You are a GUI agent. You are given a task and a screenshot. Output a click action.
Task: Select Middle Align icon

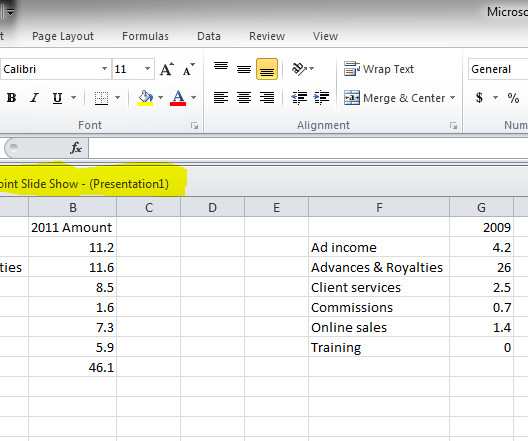(244, 69)
